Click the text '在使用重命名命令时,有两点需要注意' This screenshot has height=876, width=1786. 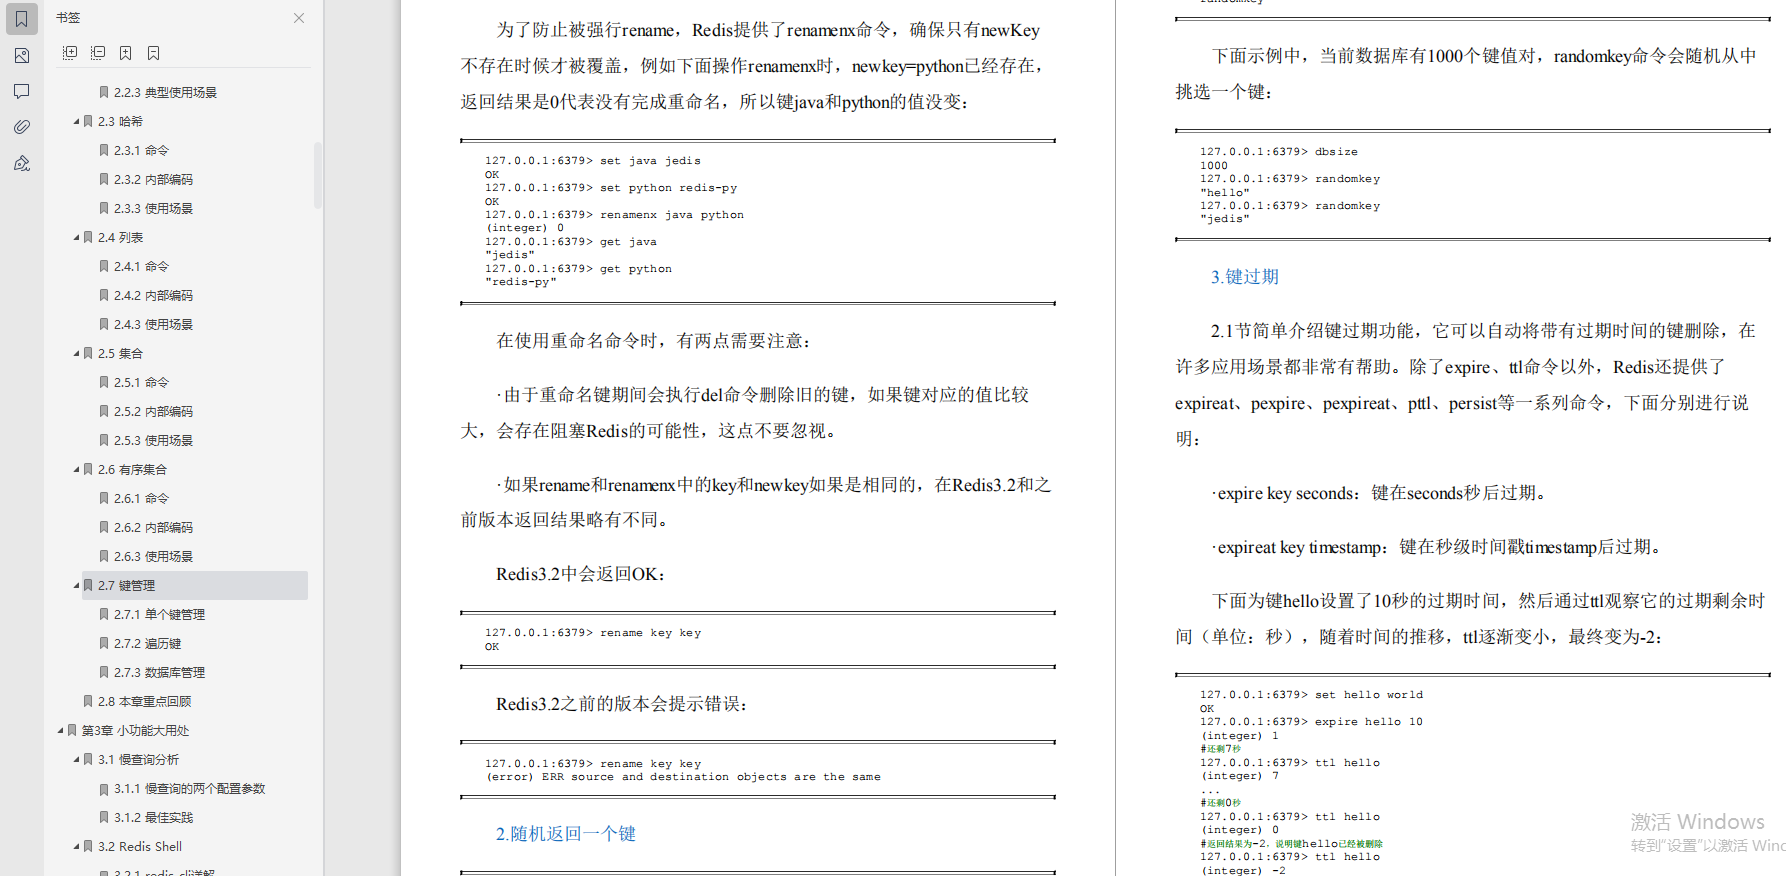coord(654,341)
